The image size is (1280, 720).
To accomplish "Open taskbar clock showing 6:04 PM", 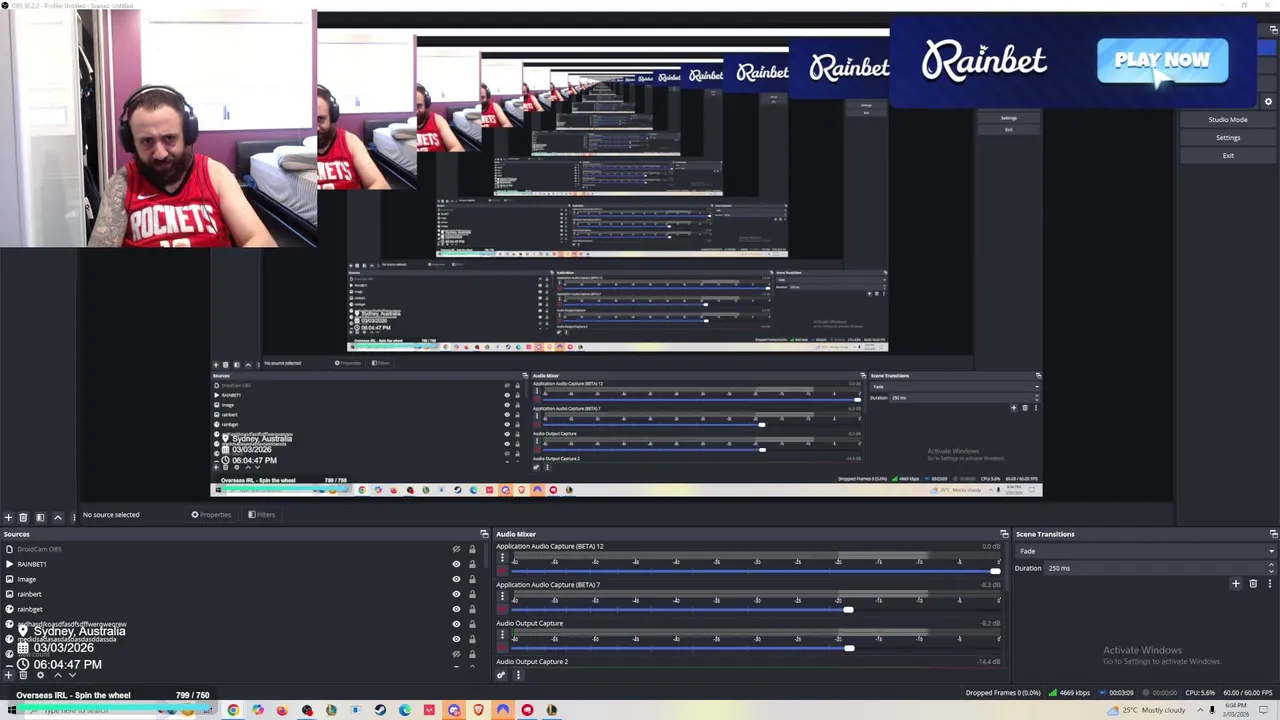I will coord(1237,710).
